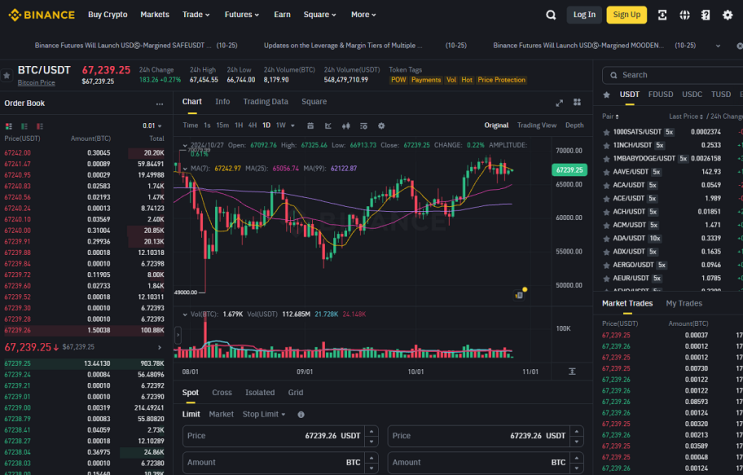Sort pairs by Last Price
The width and height of the screenshot is (743, 475).
coord(686,117)
